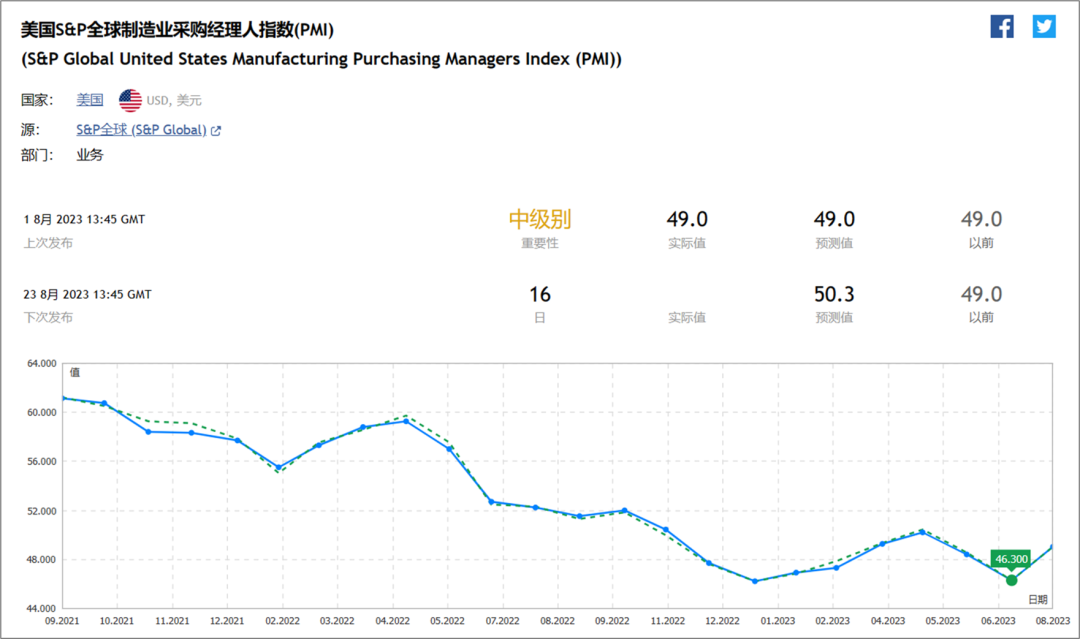Click the 1 8月 2023 13:45 GMT release date
The width and height of the screenshot is (1080, 639).
tap(84, 220)
